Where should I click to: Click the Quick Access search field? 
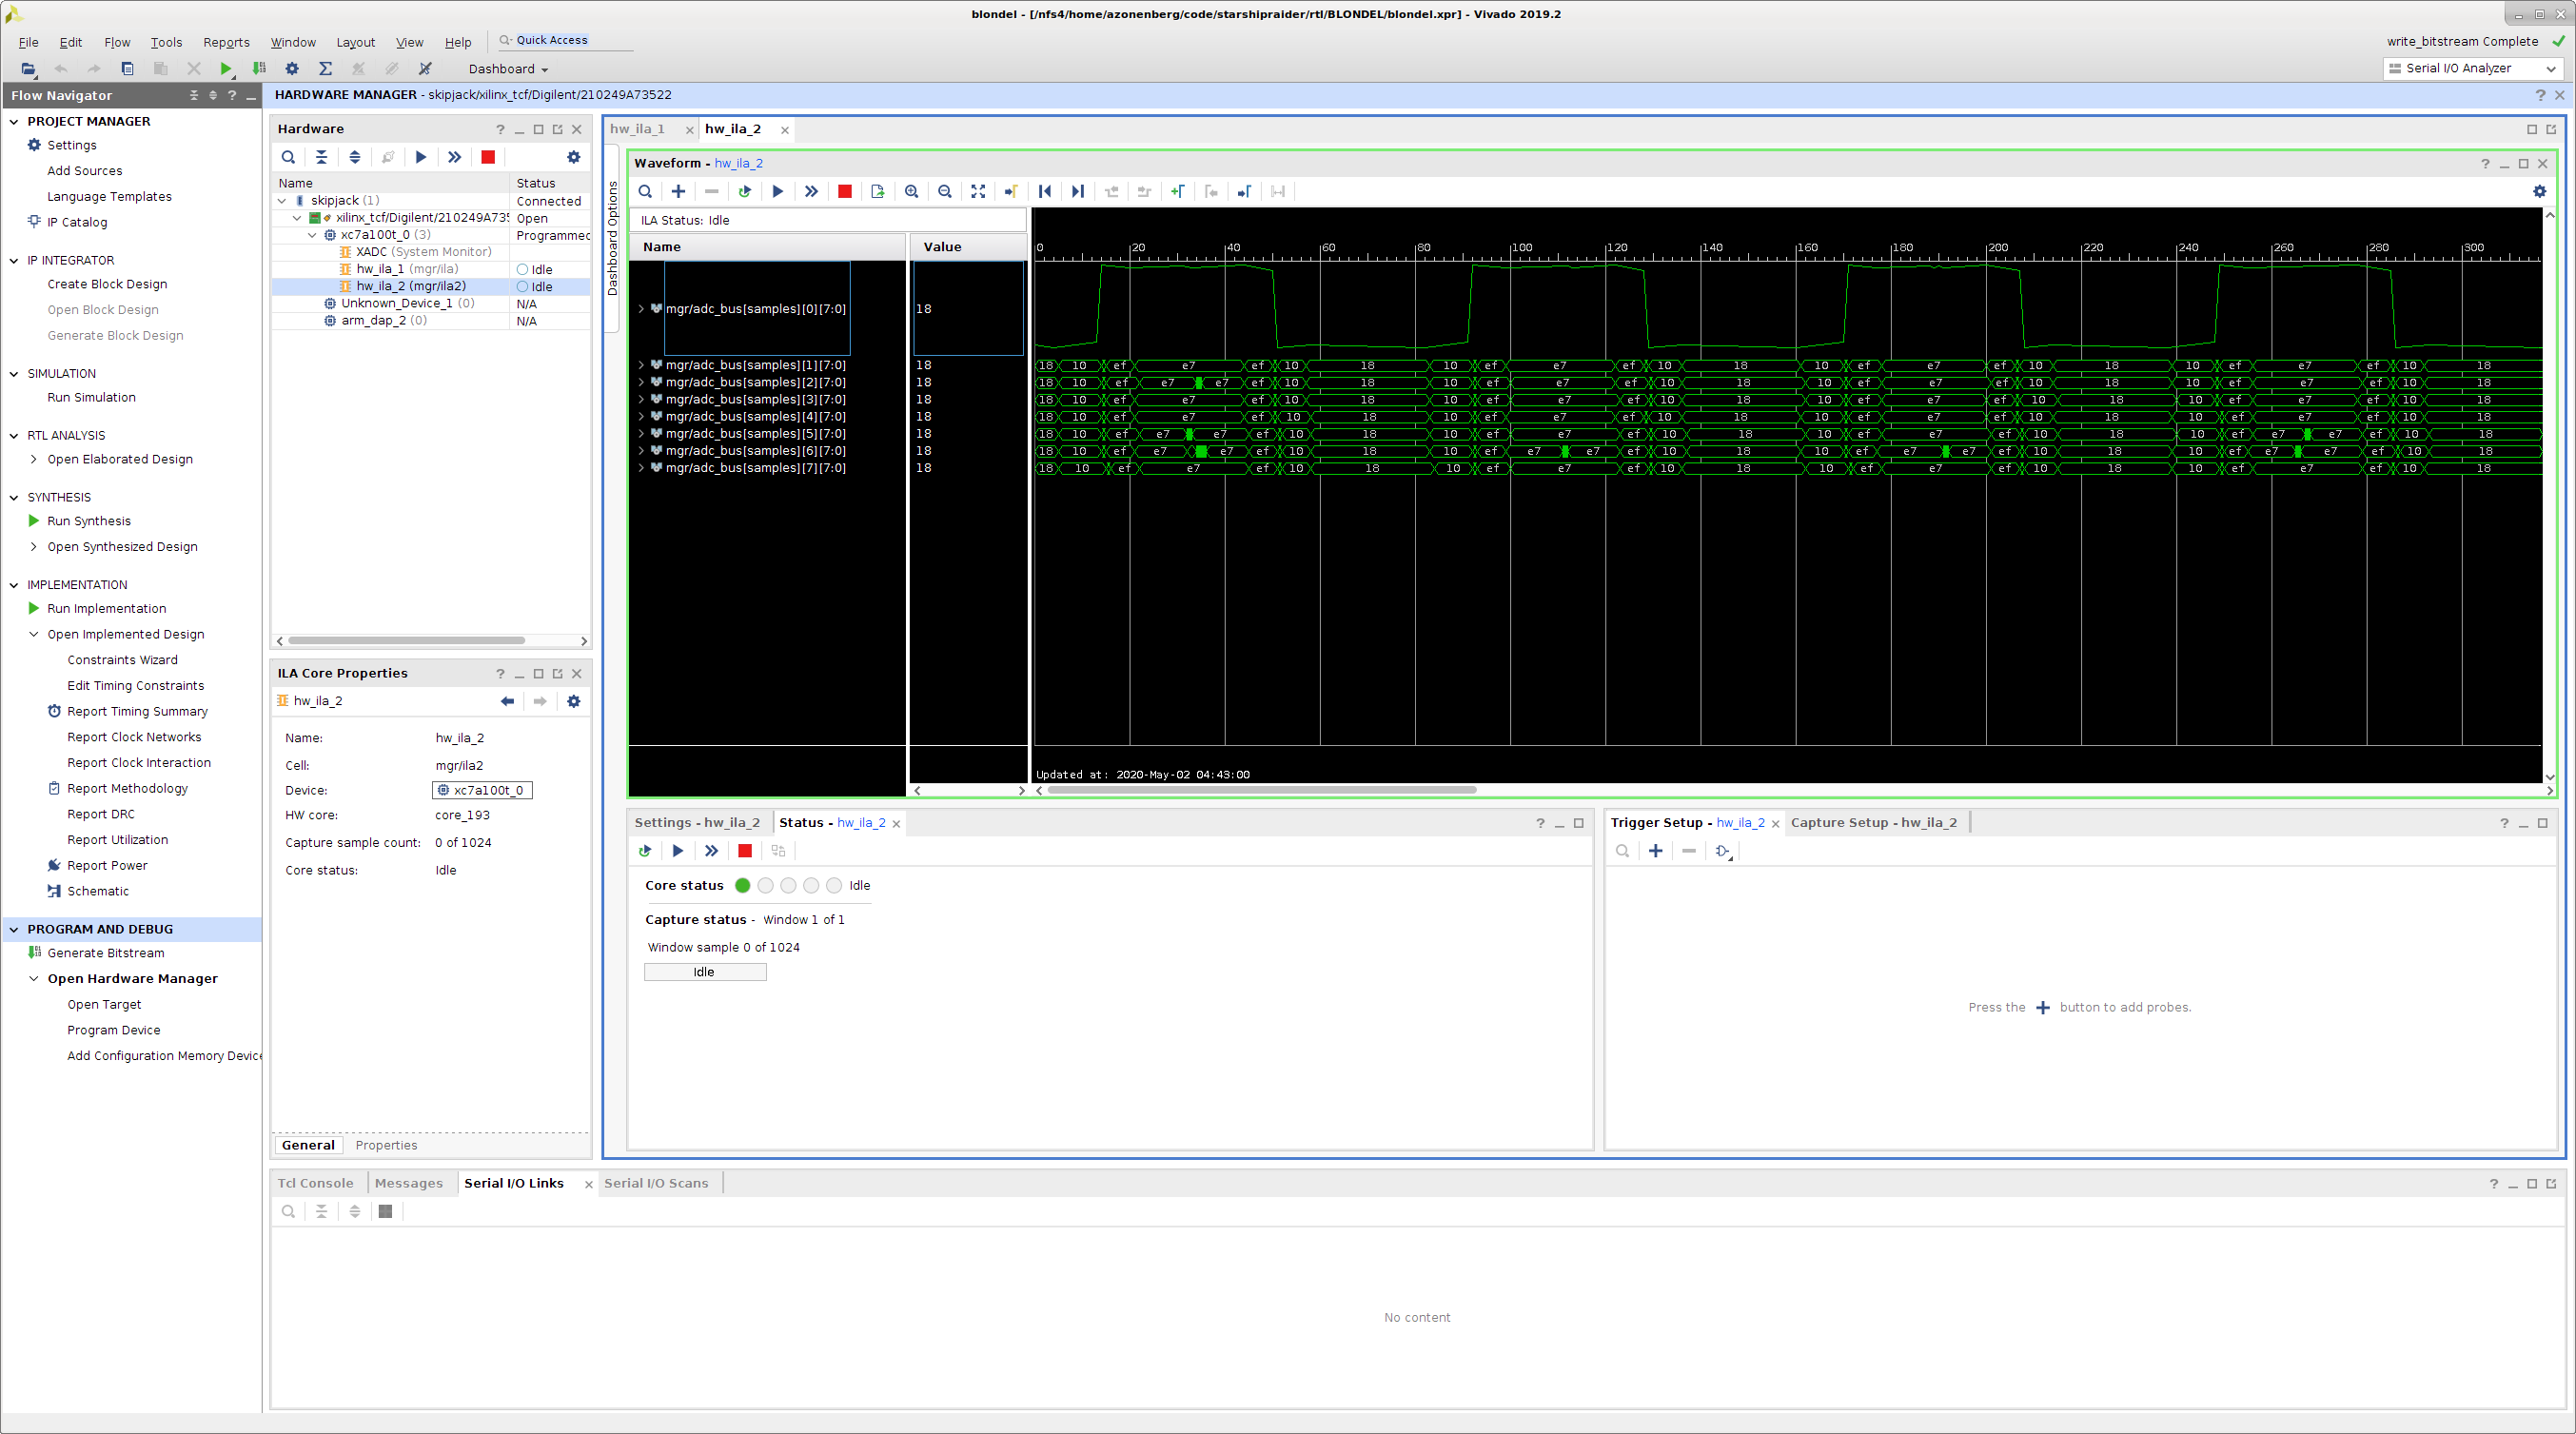[x=564, y=40]
